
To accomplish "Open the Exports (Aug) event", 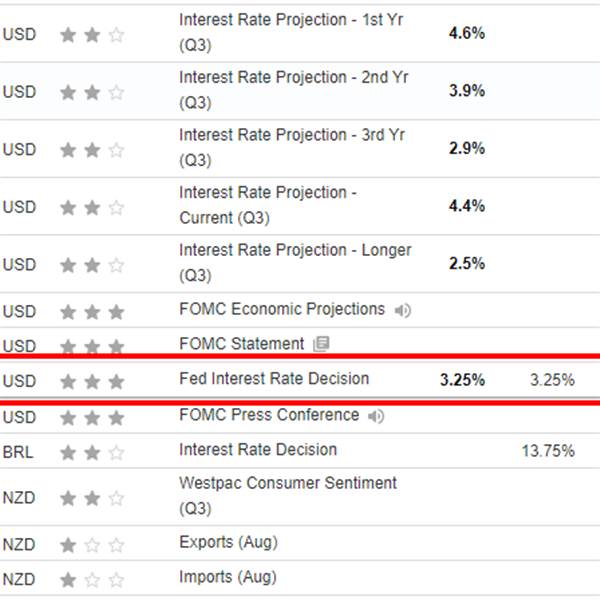I will [x=228, y=543].
